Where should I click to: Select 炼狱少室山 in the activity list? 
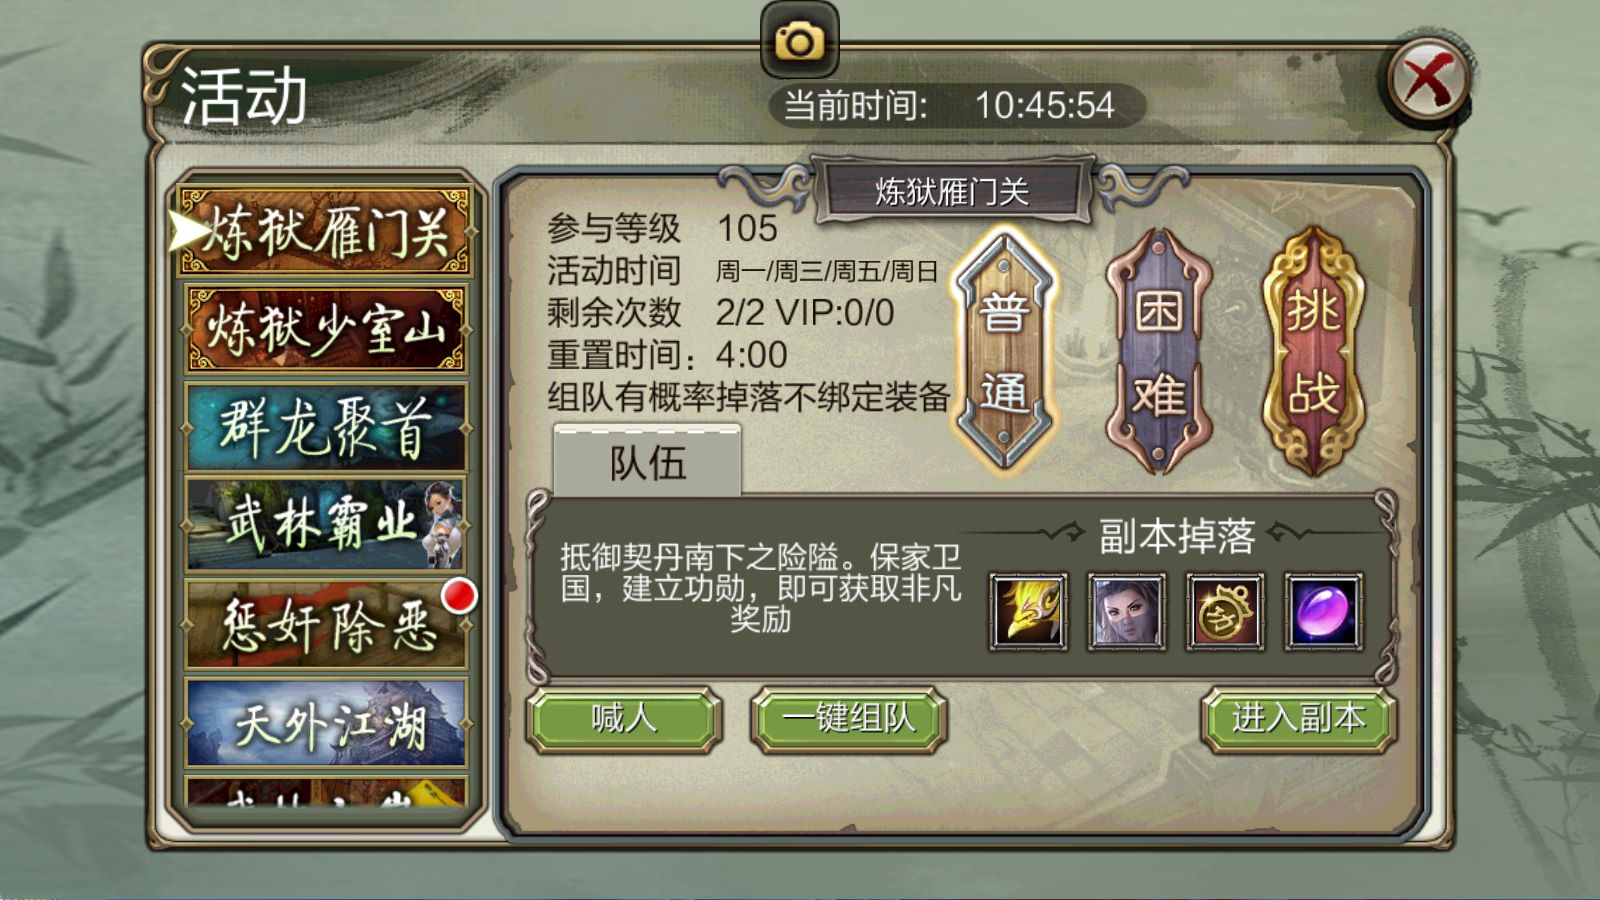tap(325, 329)
